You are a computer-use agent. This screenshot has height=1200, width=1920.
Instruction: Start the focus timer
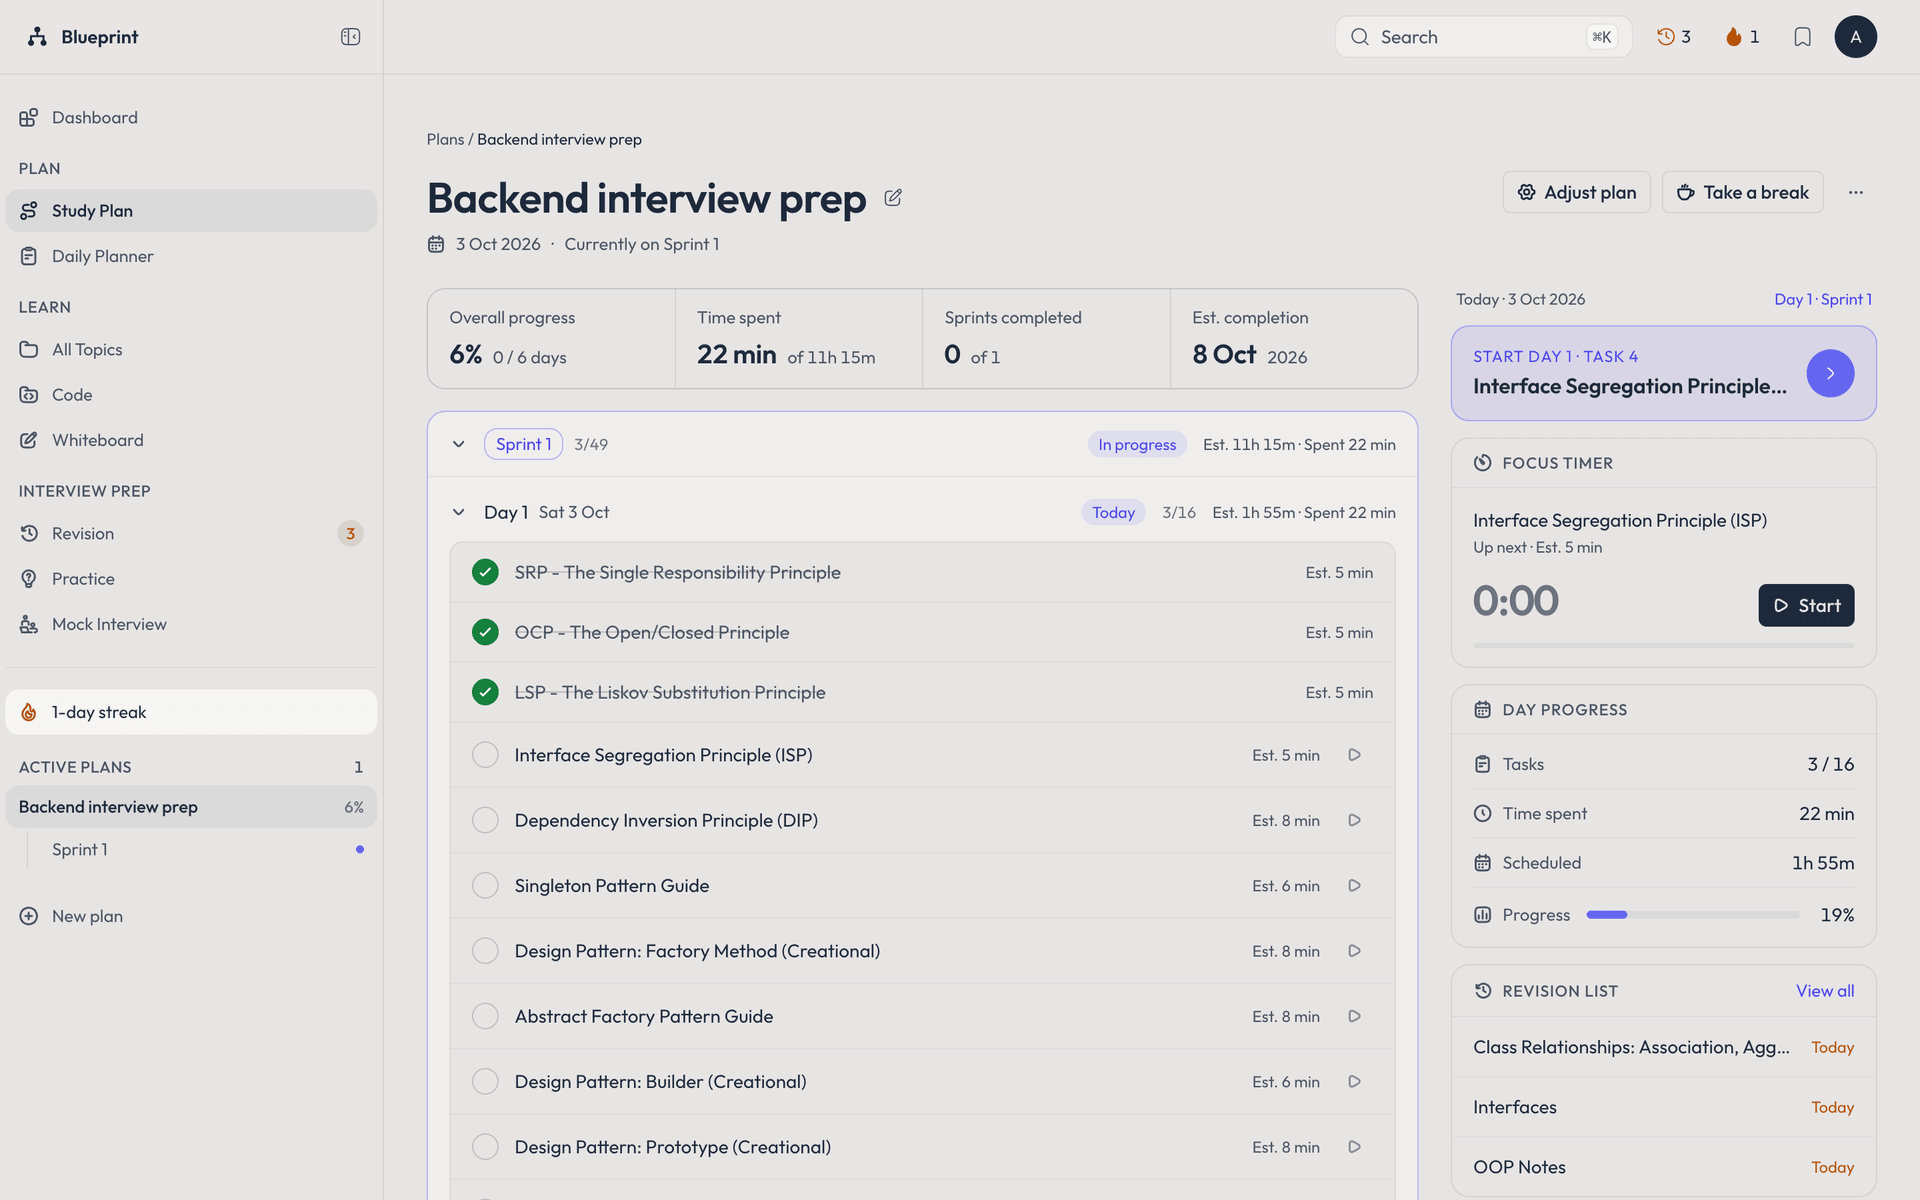click(1806, 605)
